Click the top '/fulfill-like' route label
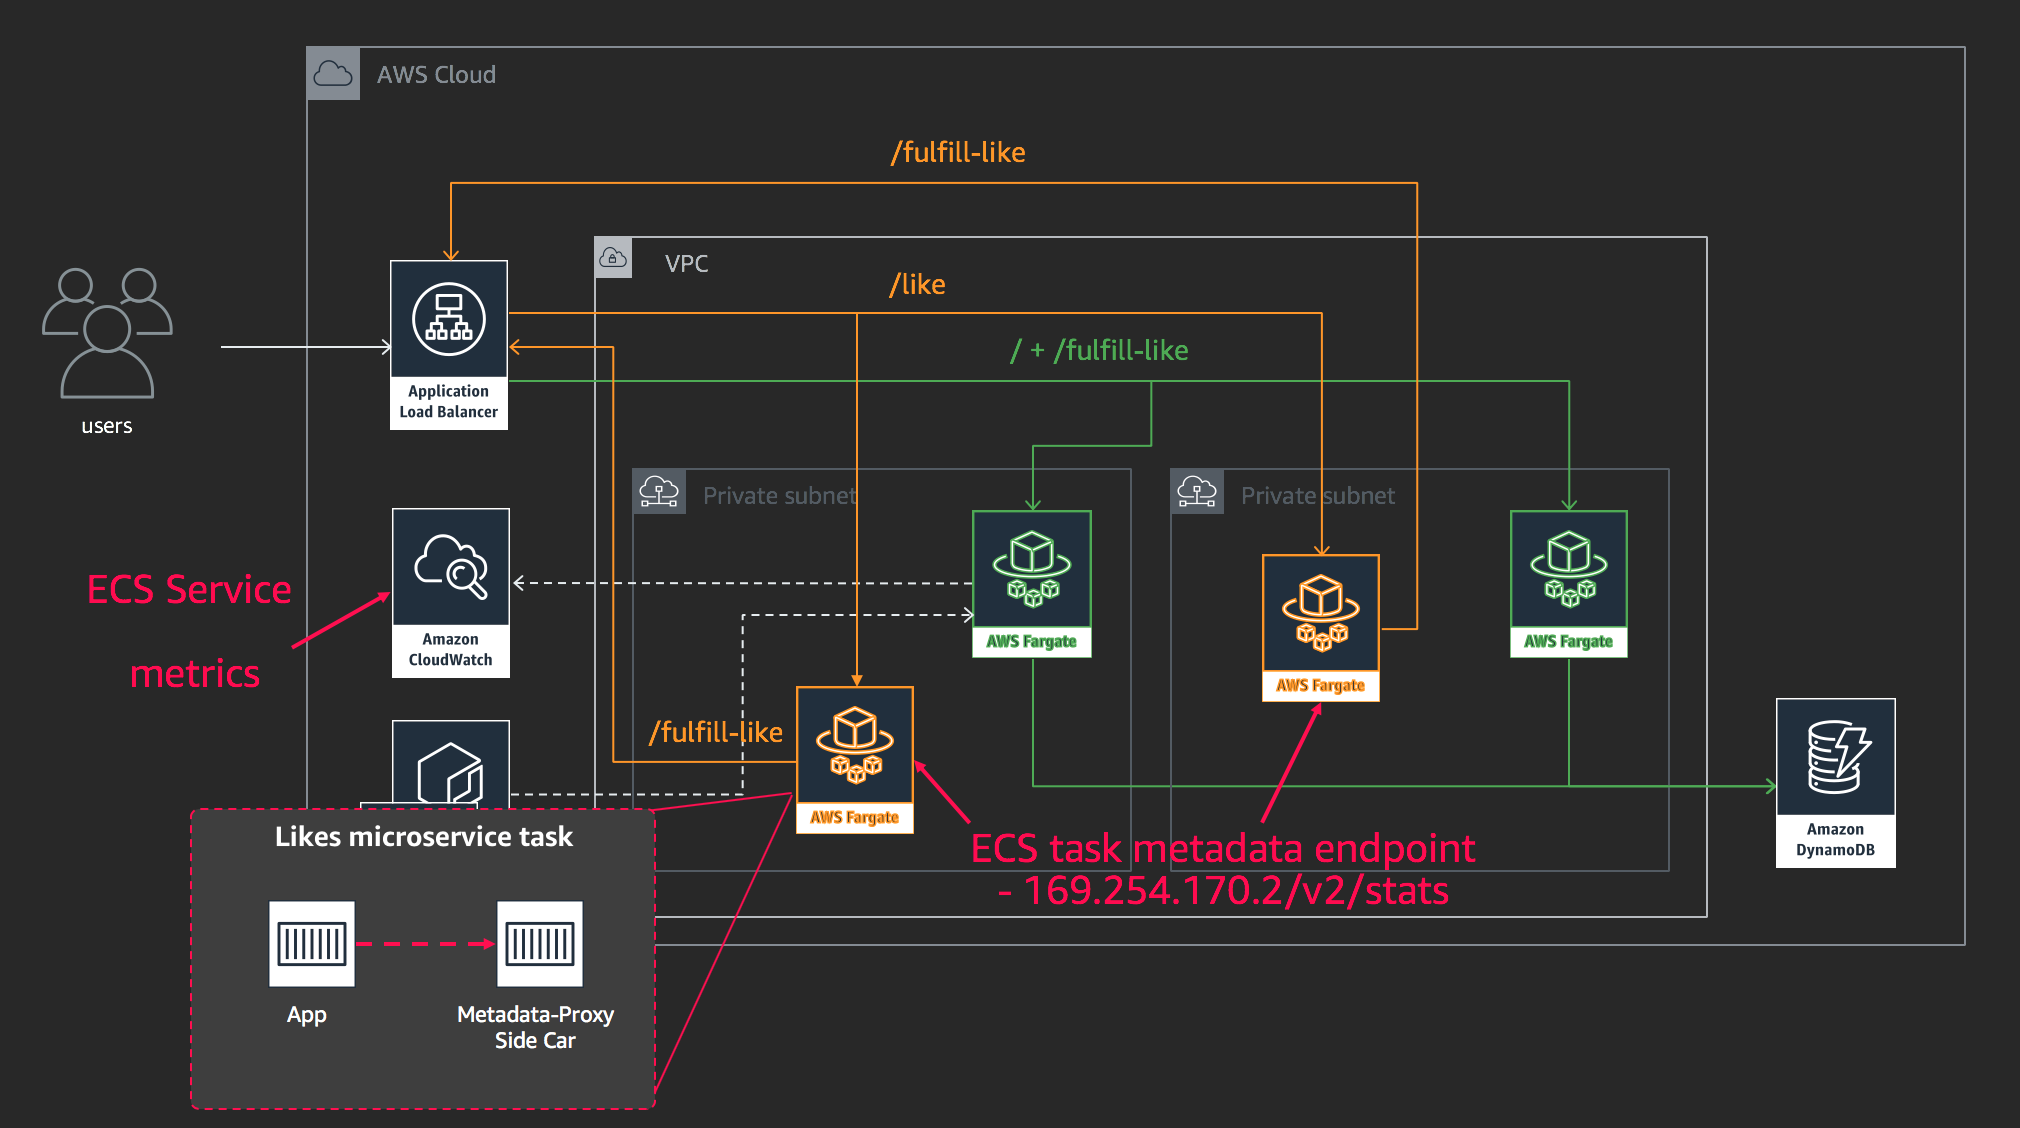This screenshot has height=1128, width=2020. pyautogui.click(x=958, y=152)
